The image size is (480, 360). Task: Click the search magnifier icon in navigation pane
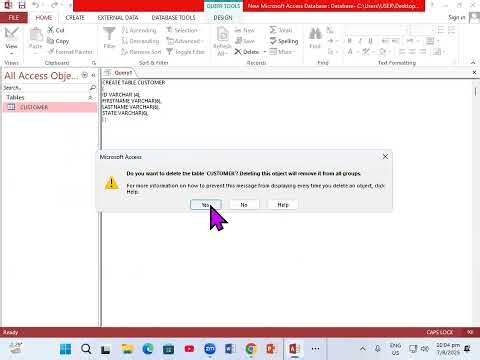pyautogui.click(x=93, y=88)
